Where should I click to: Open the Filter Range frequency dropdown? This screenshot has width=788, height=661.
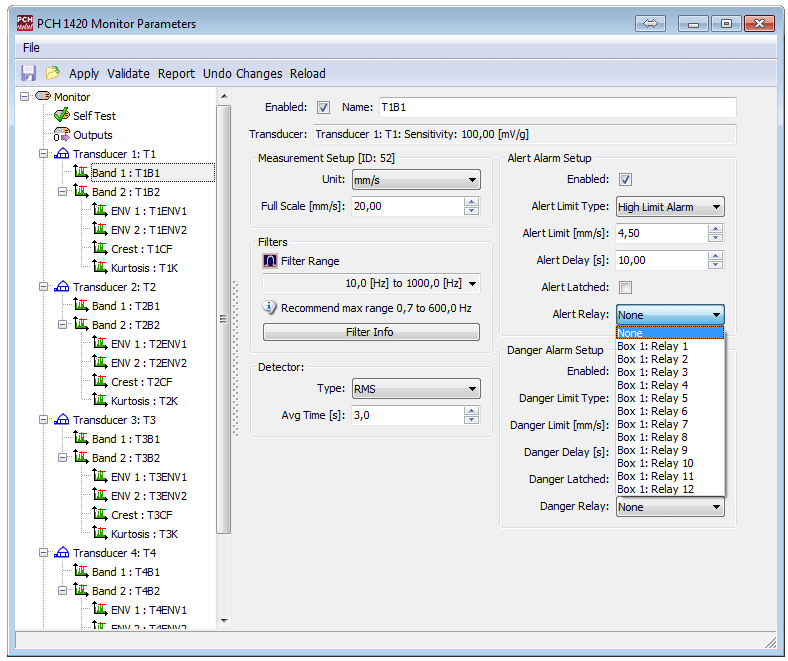371,284
